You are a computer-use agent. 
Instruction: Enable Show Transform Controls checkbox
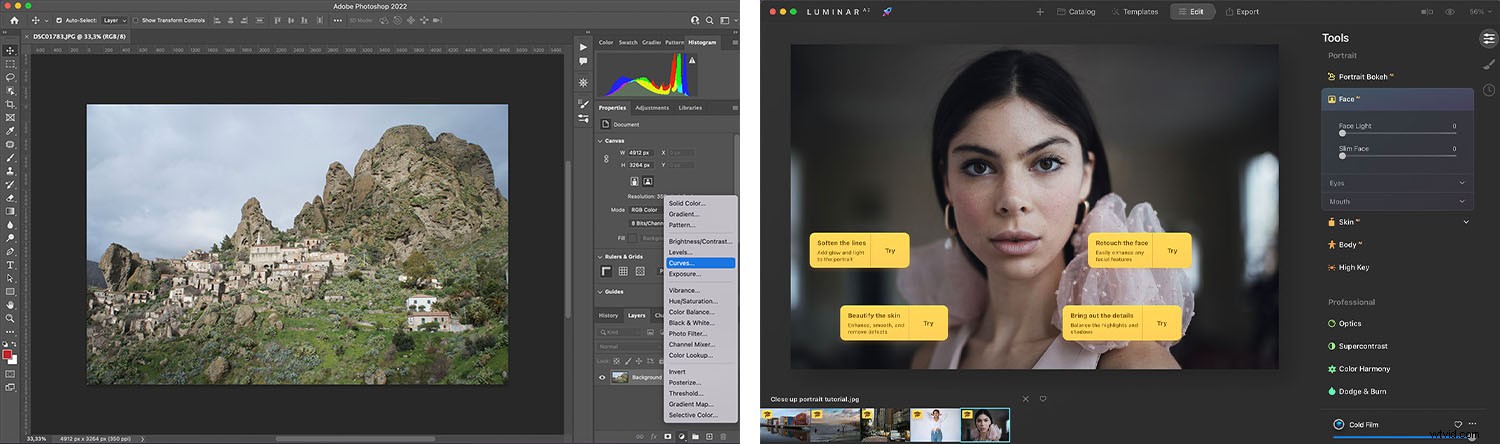click(x=136, y=19)
